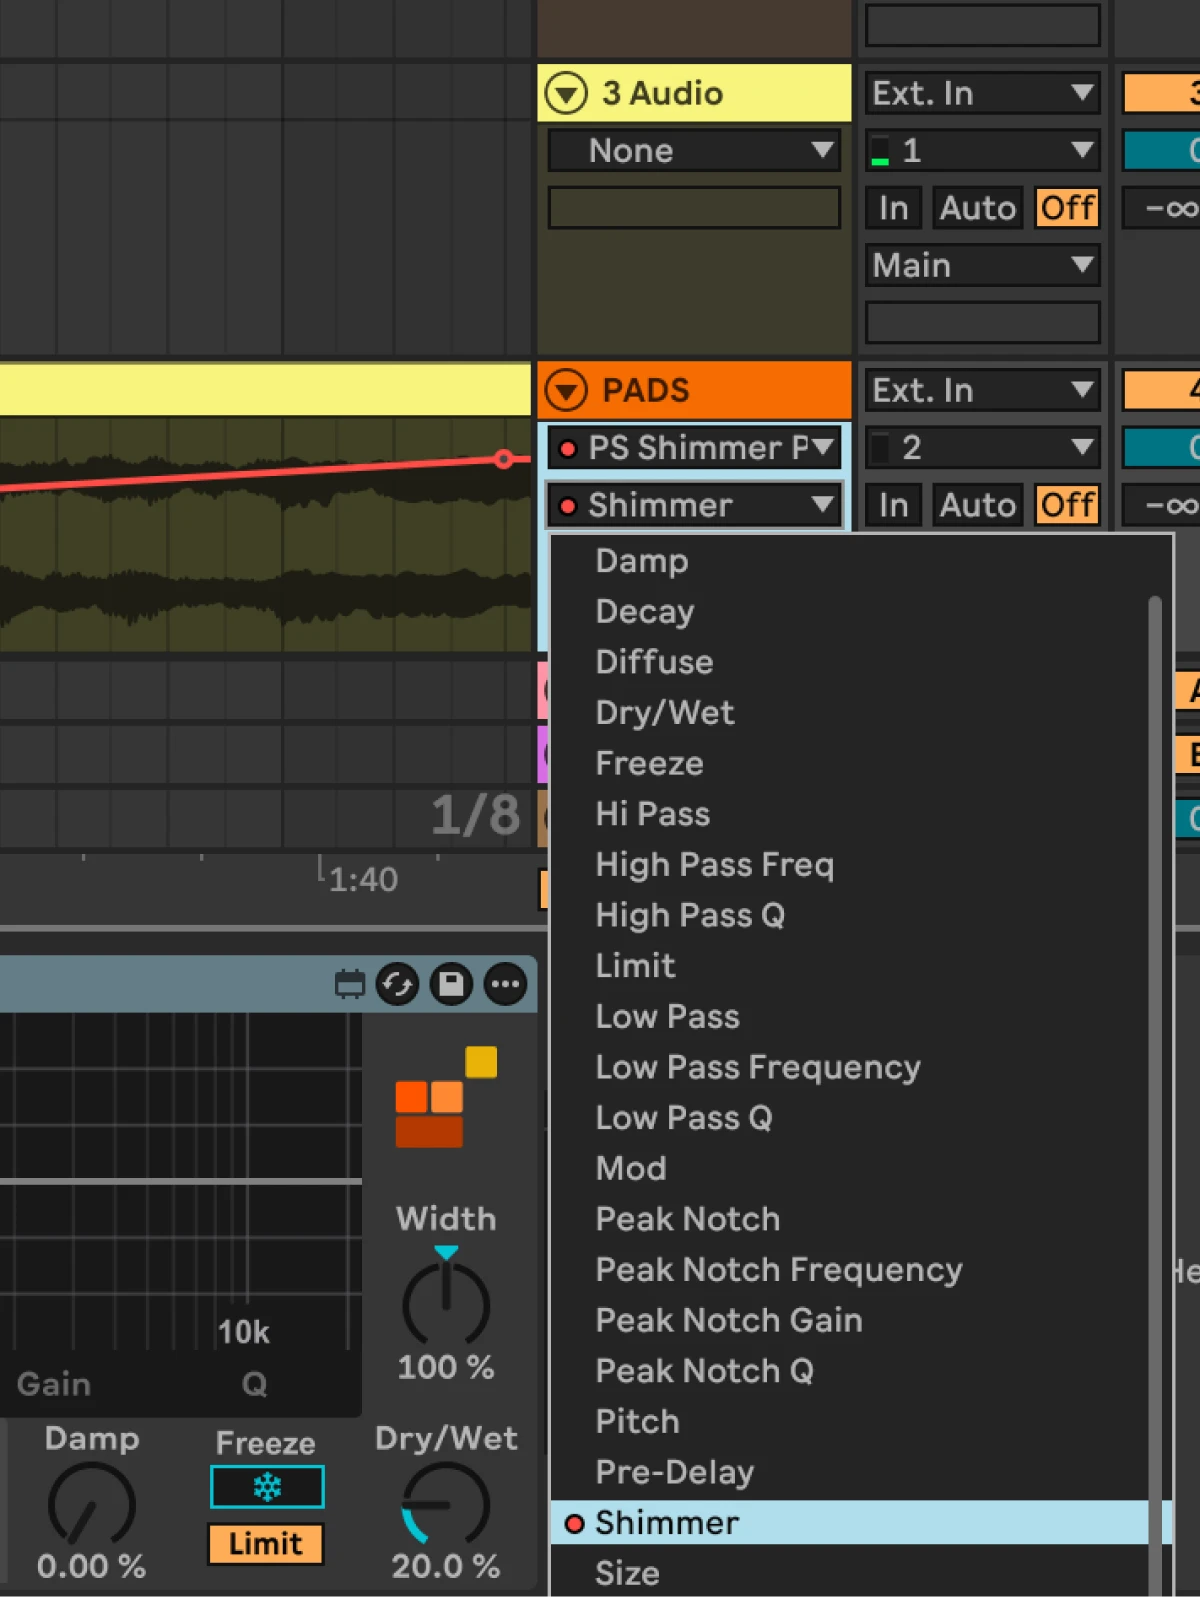Open the PS Shimmer device chooser
Viewport: 1200px width, 1600px height.
695,448
